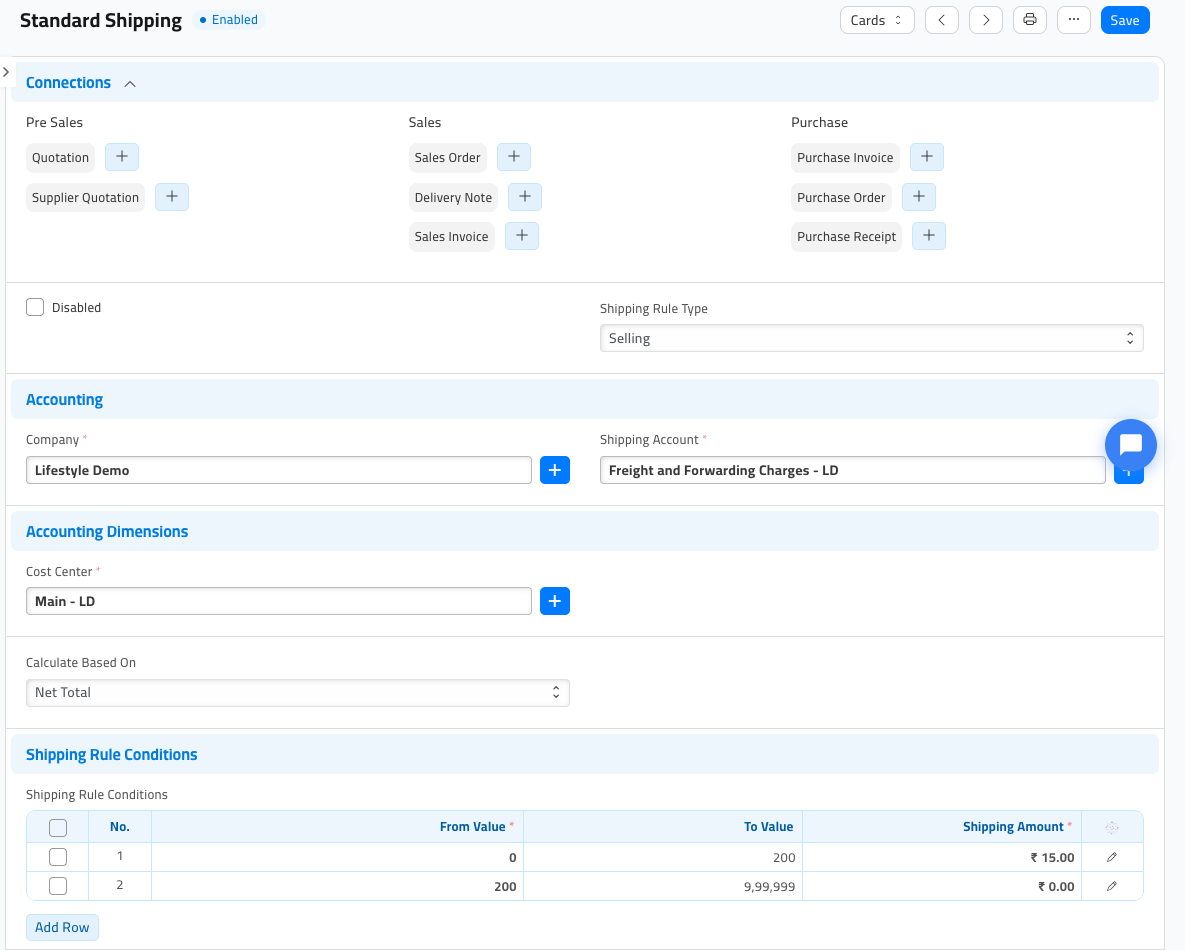Image resolution: width=1185 pixels, height=950 pixels.
Task: Open the Shipping Rule Type dropdown
Action: tap(871, 339)
